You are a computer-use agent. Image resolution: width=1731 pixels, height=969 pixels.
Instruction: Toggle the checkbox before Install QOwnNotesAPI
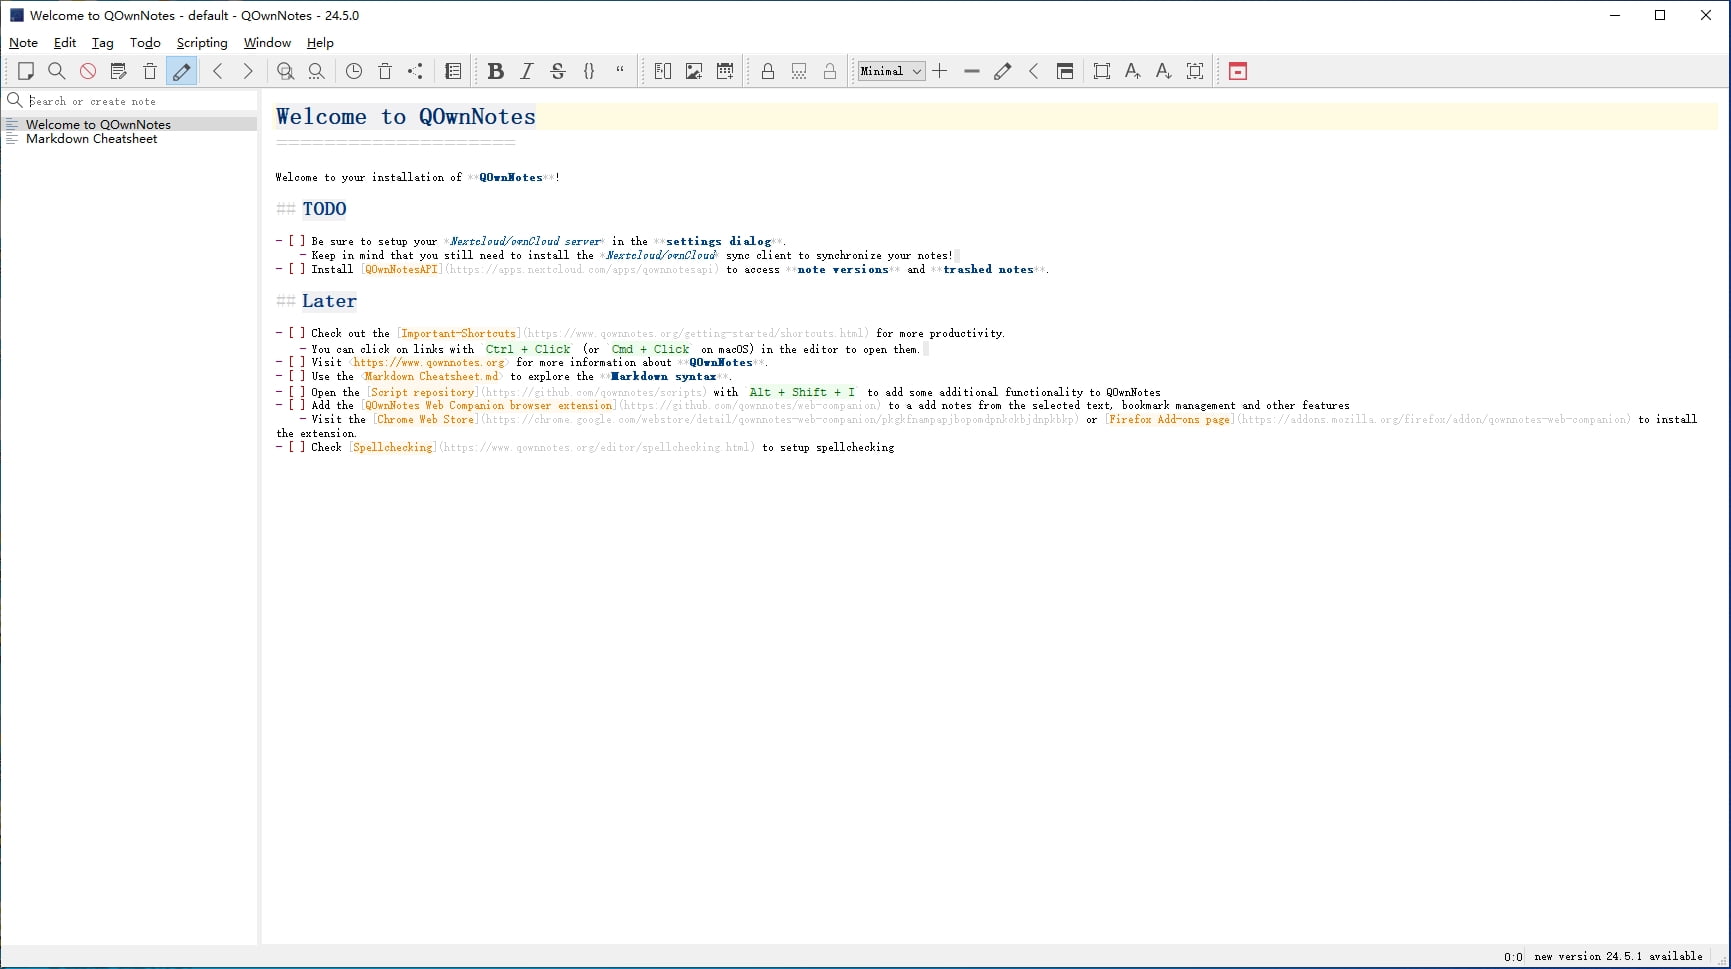(297, 270)
